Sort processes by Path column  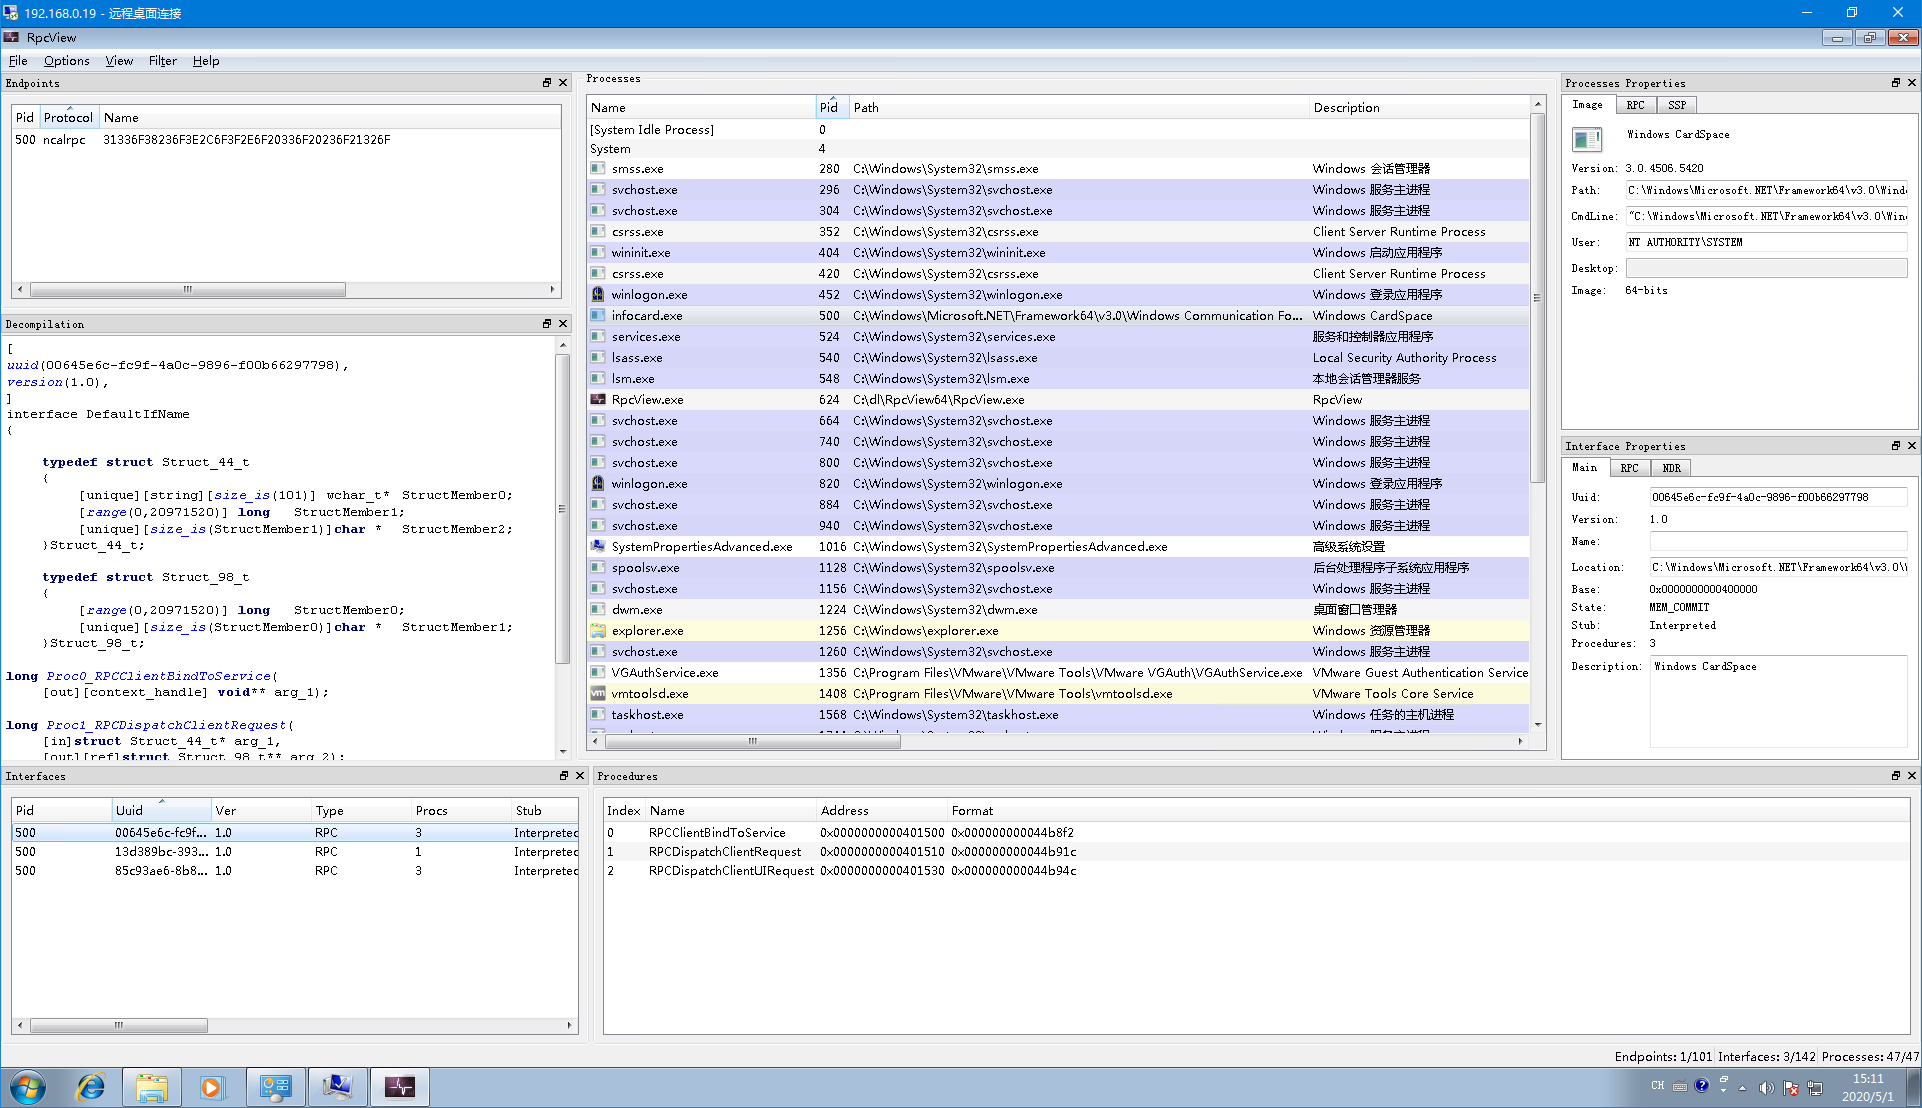(1079, 108)
